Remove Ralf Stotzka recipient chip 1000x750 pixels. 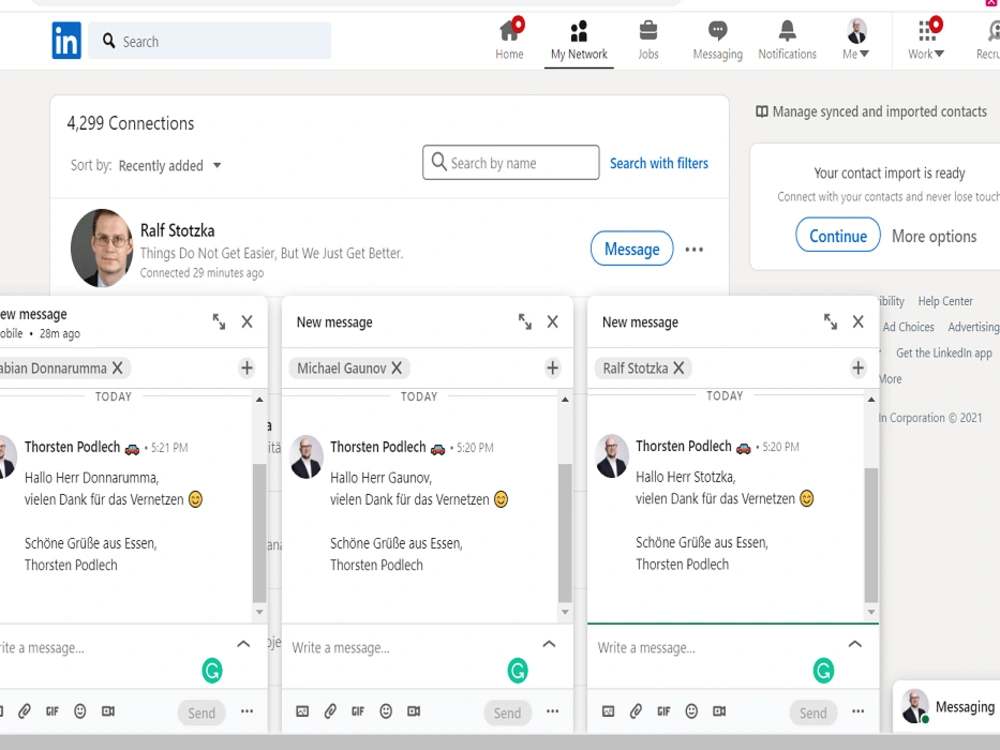point(679,368)
